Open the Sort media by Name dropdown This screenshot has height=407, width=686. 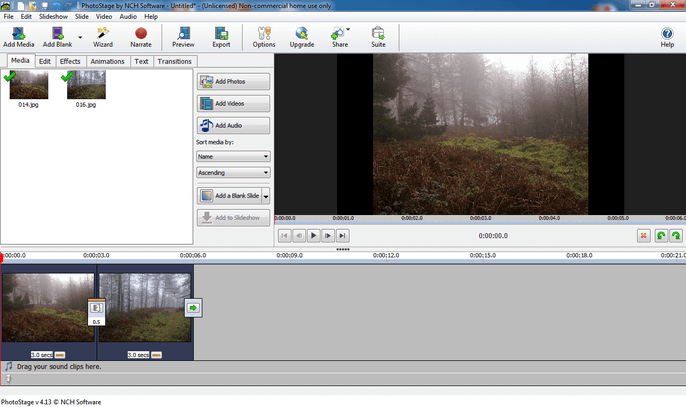(x=233, y=156)
